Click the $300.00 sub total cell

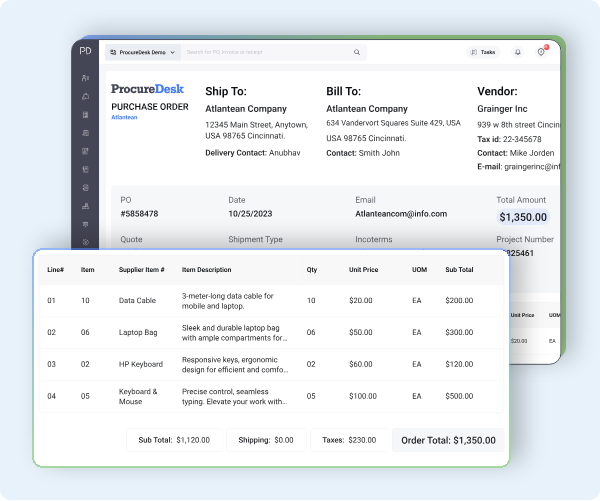tap(459, 332)
